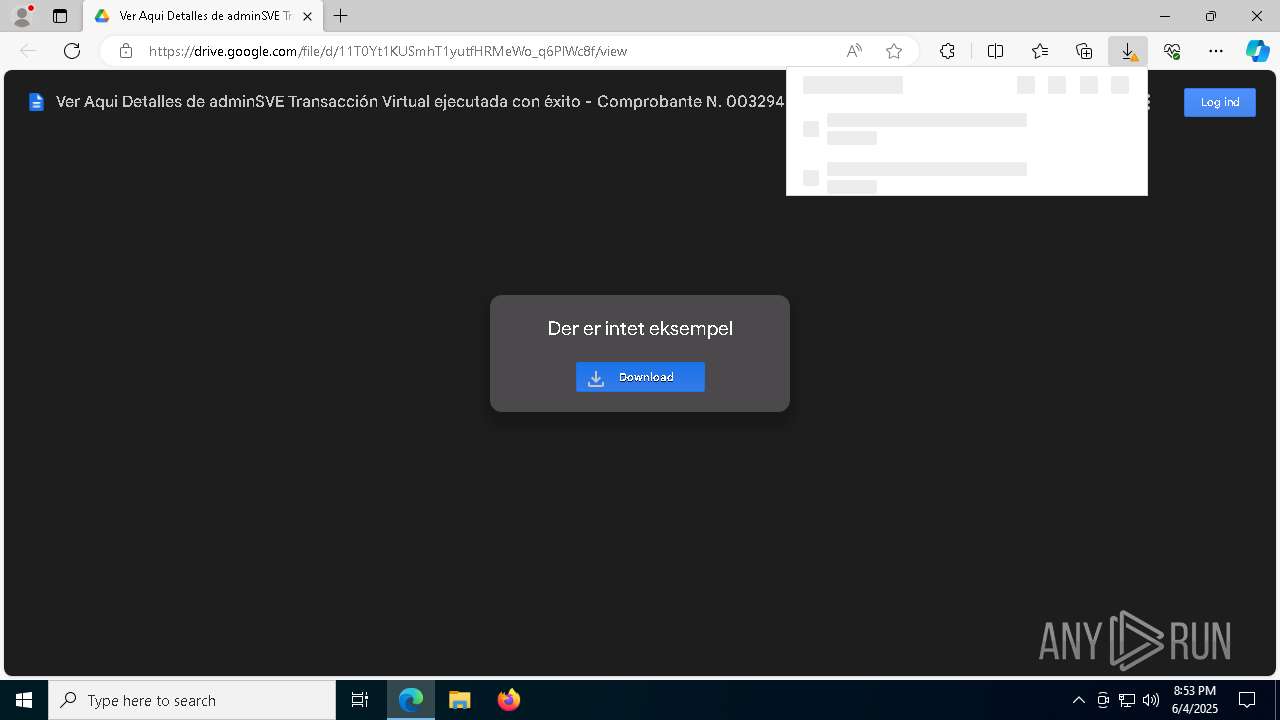Refresh the page with reload icon

72,51
